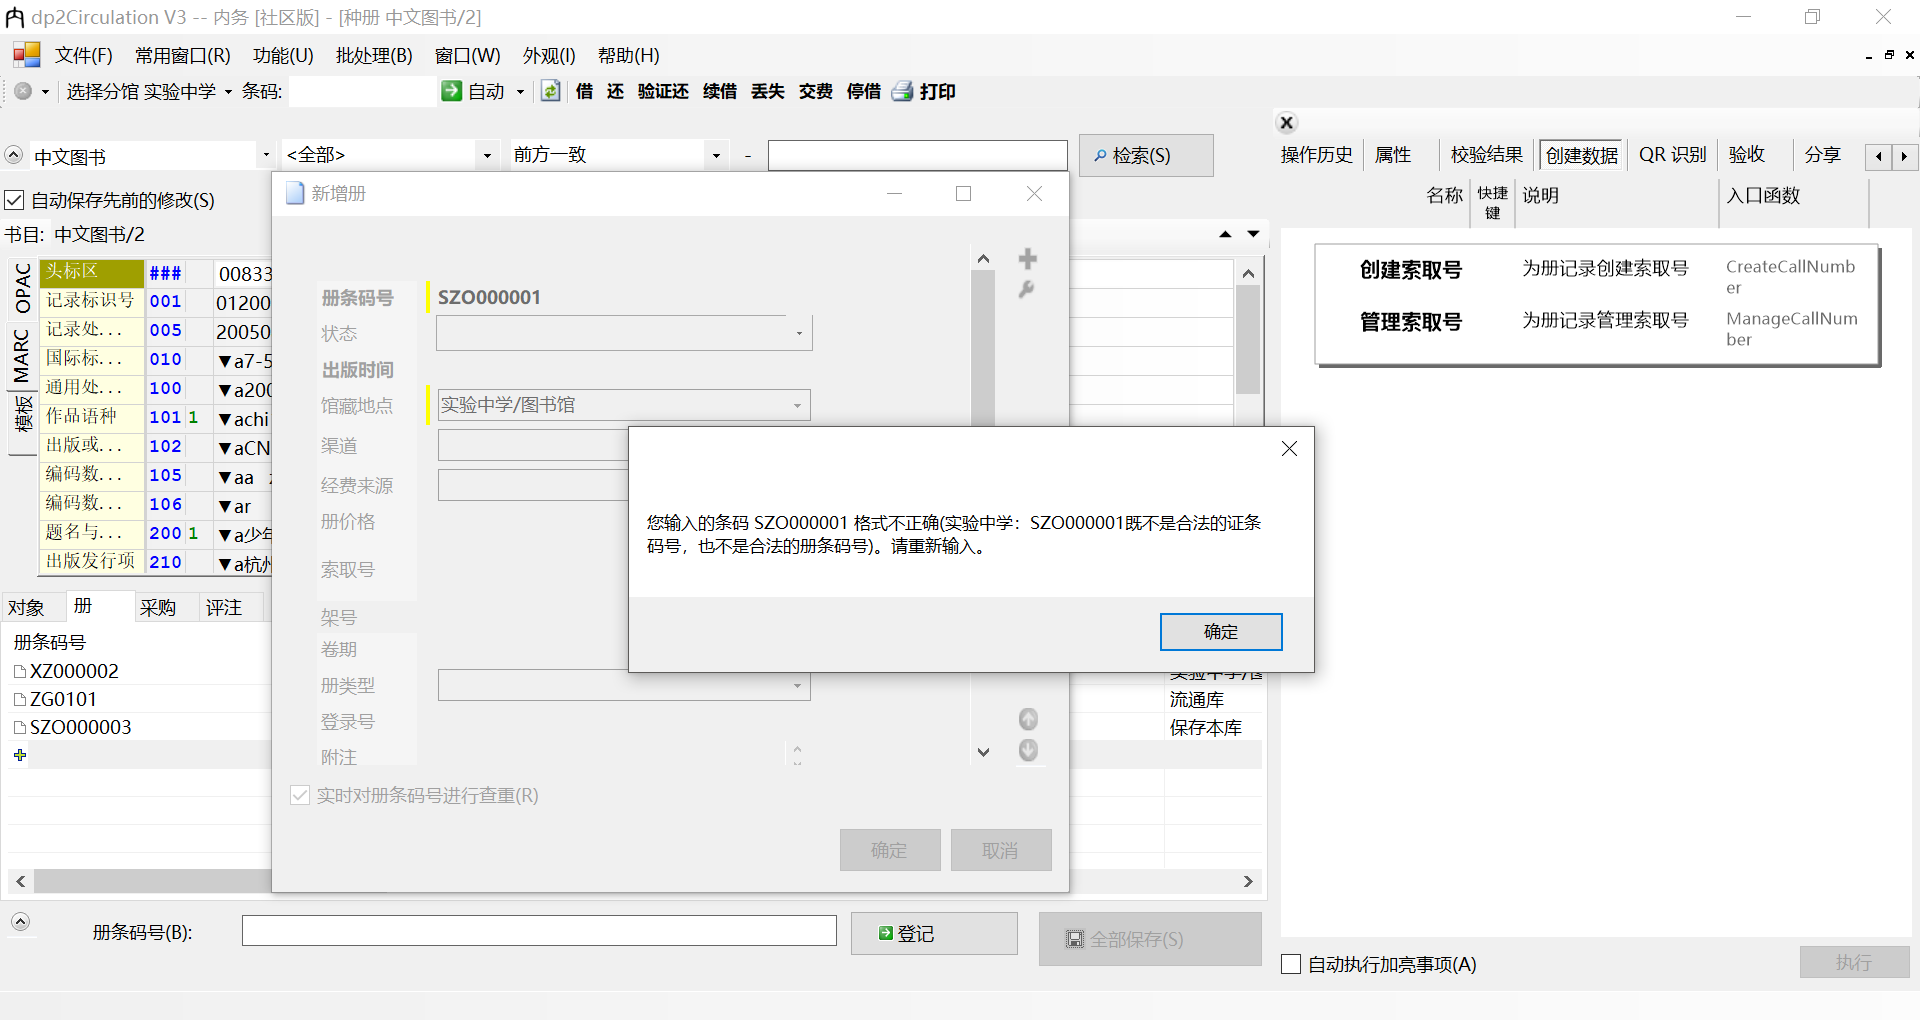This screenshot has height=1020, width=1920.
Task: Enable 实时对册条码号进行查重(R) checkbox
Action: [300, 795]
